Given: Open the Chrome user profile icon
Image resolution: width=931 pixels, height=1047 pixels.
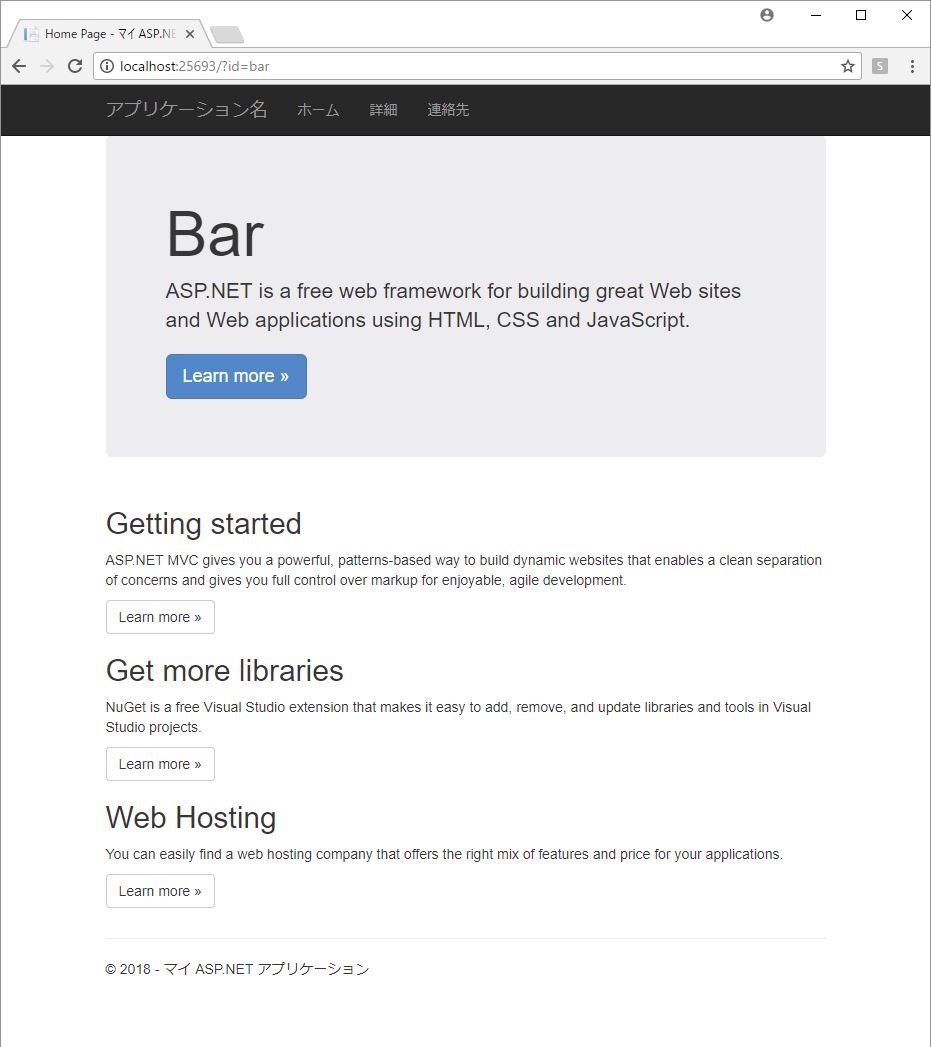Looking at the screenshot, I should 767,15.
